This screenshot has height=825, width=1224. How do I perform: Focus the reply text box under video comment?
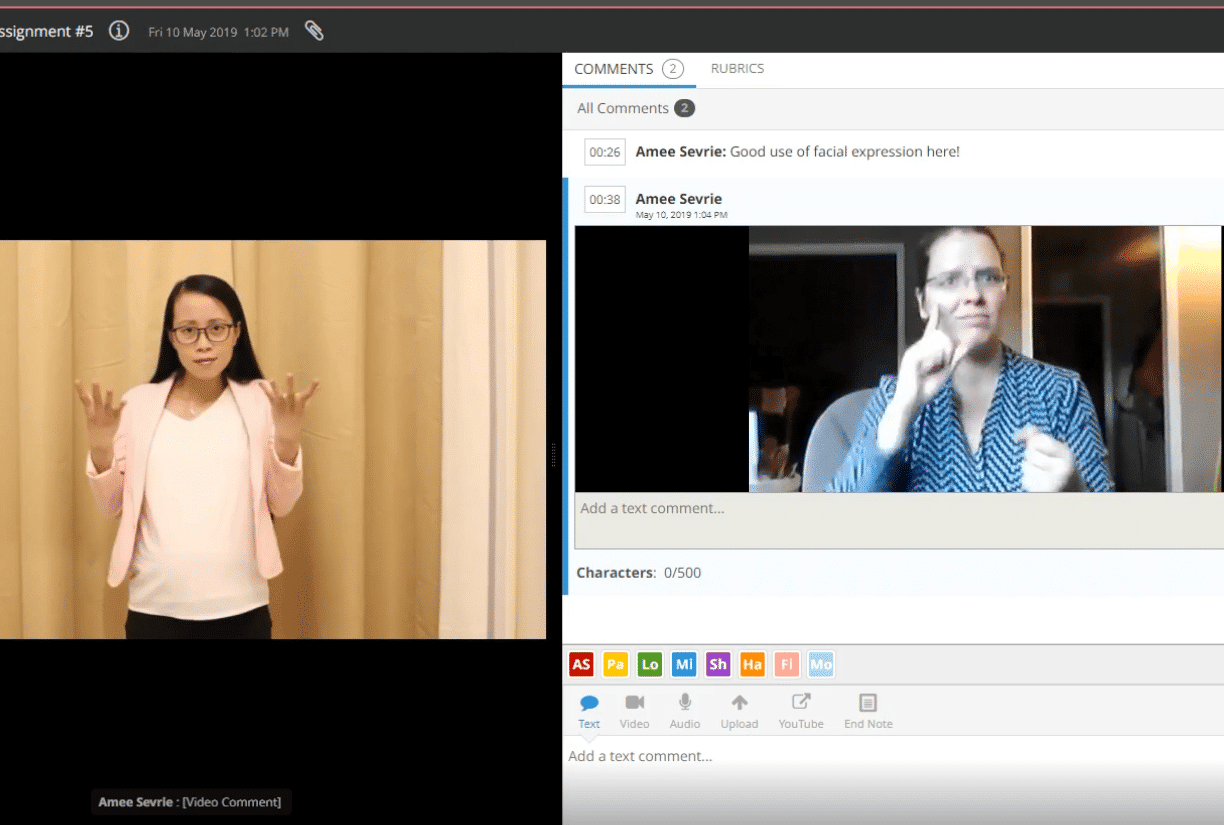899,520
